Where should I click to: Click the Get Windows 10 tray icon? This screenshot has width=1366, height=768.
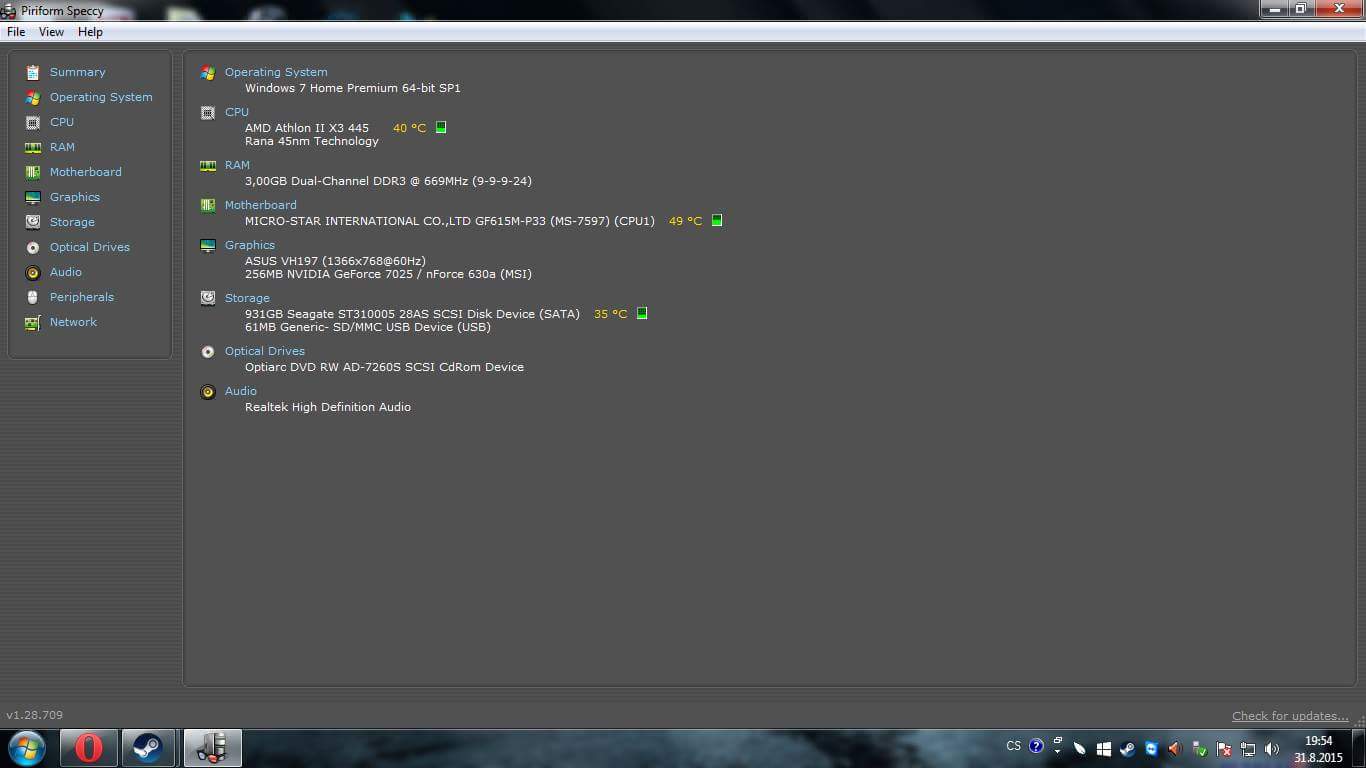point(1104,749)
